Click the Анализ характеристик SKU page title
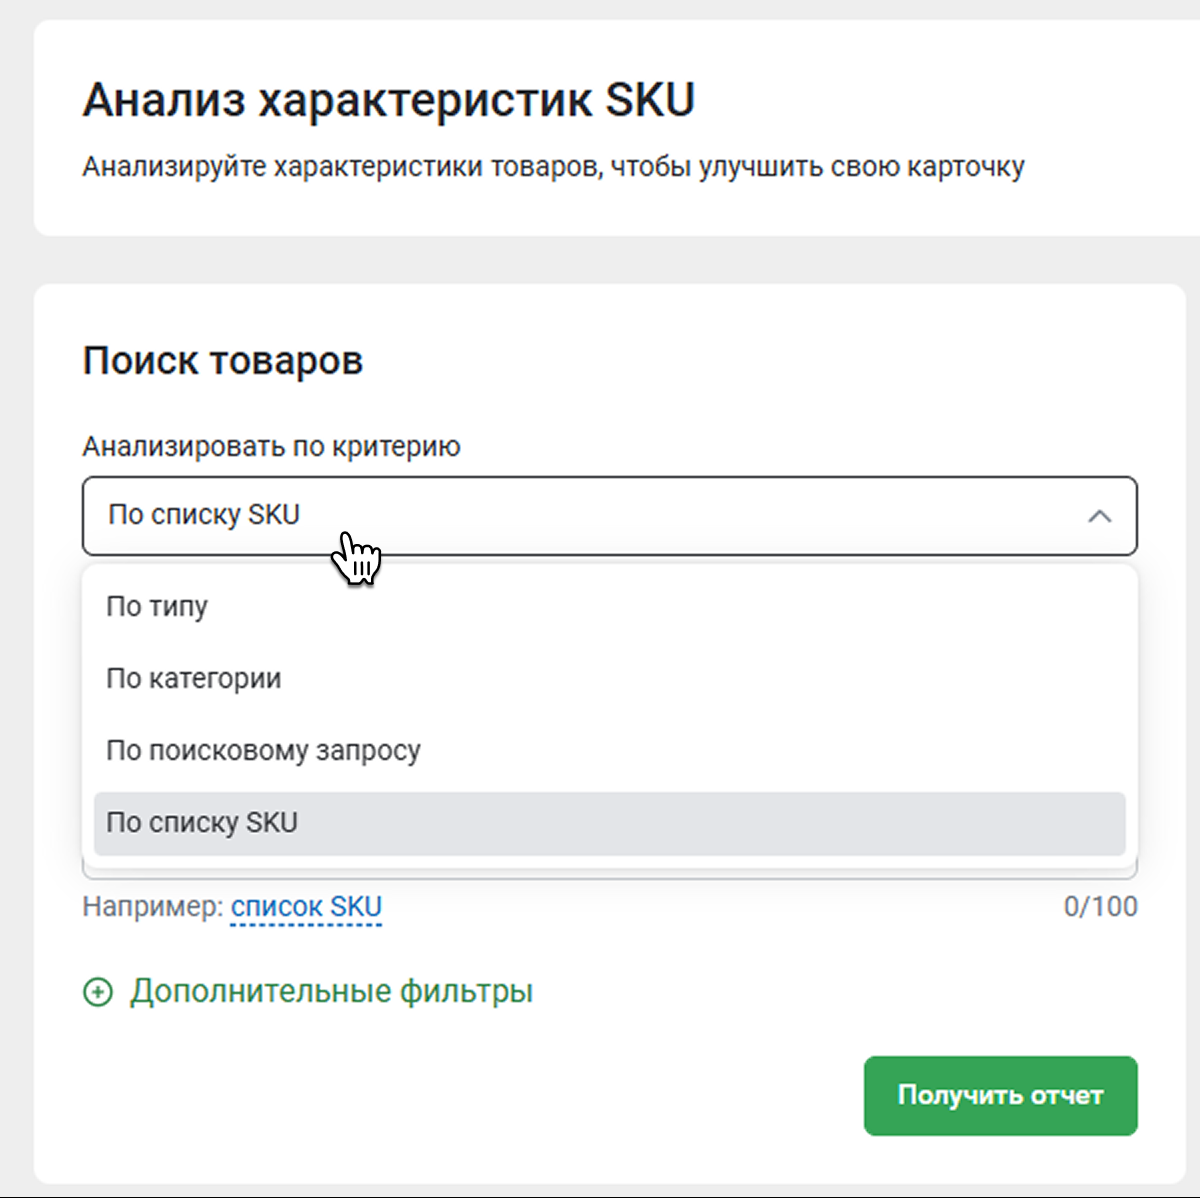Screen dimensions: 1200x1198 pyautogui.click(x=388, y=100)
